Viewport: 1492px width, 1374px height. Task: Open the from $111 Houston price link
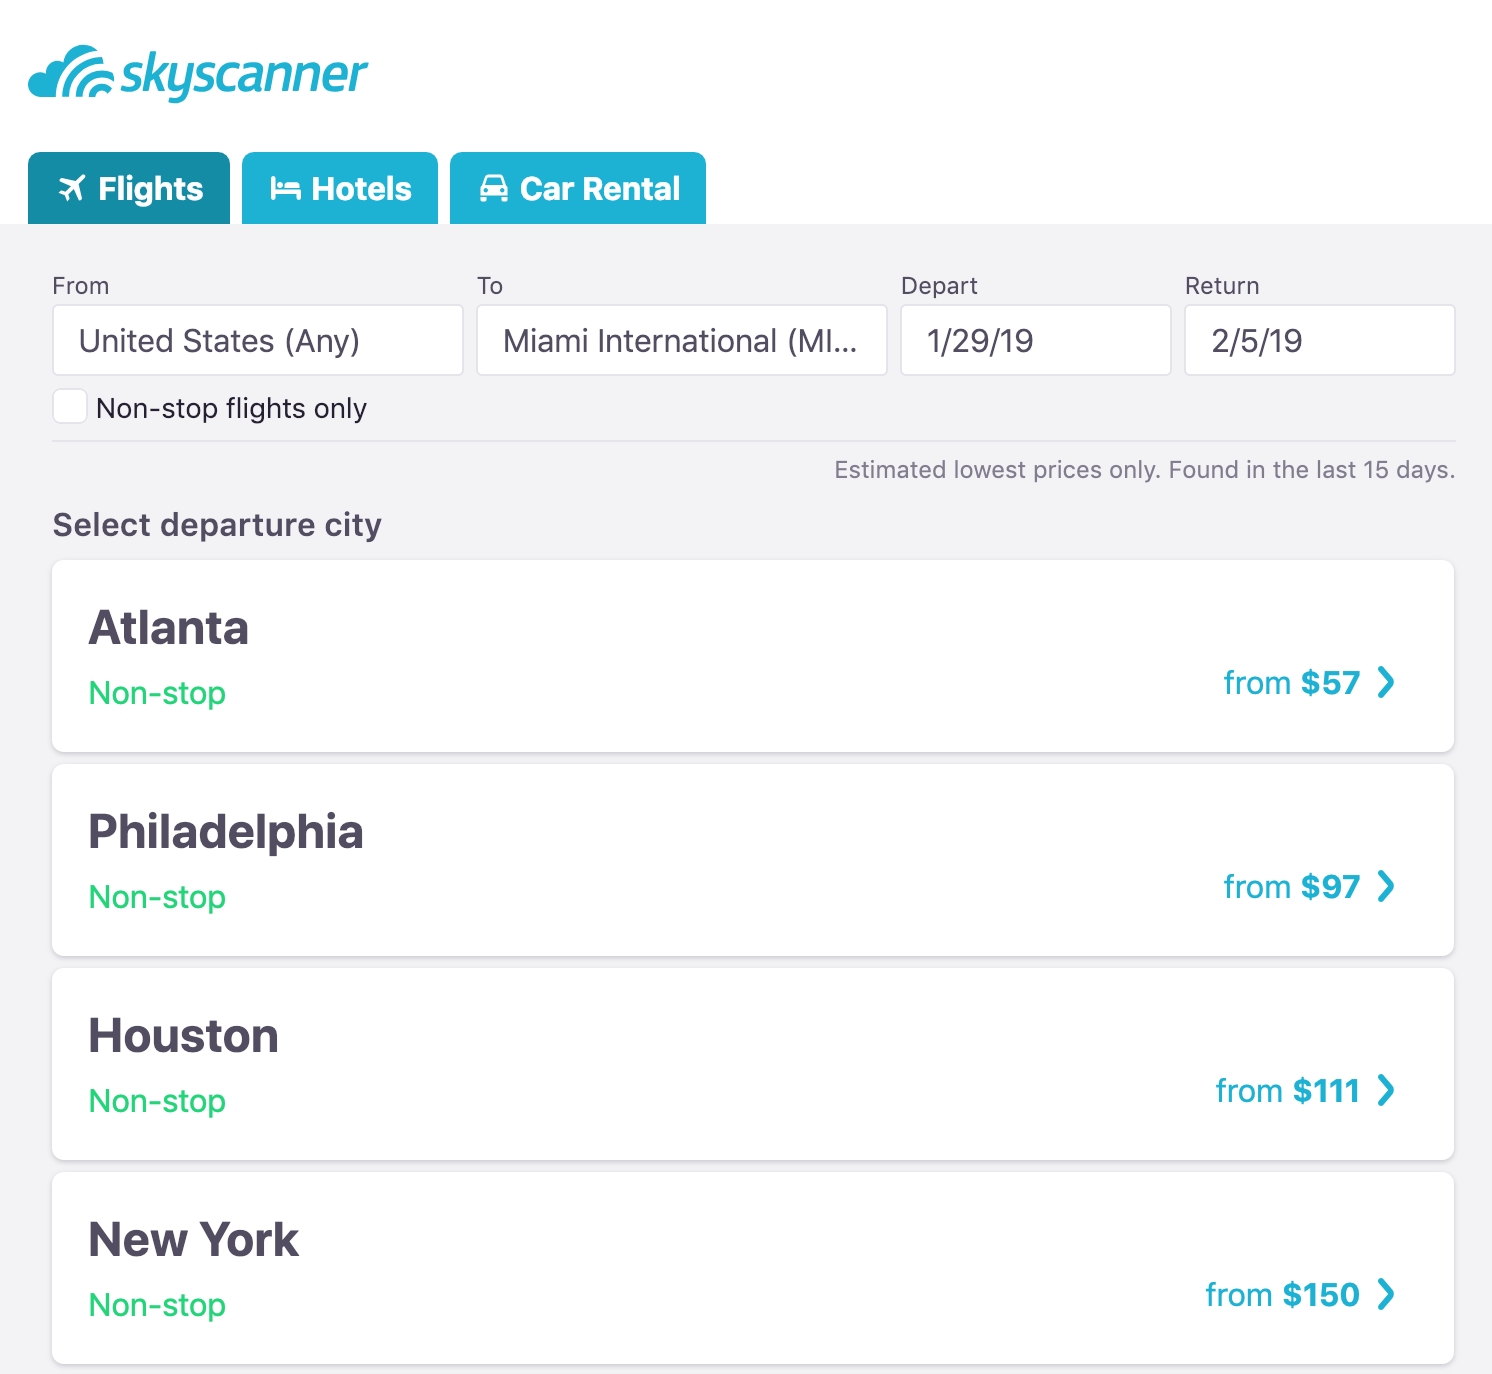(x=1305, y=1090)
